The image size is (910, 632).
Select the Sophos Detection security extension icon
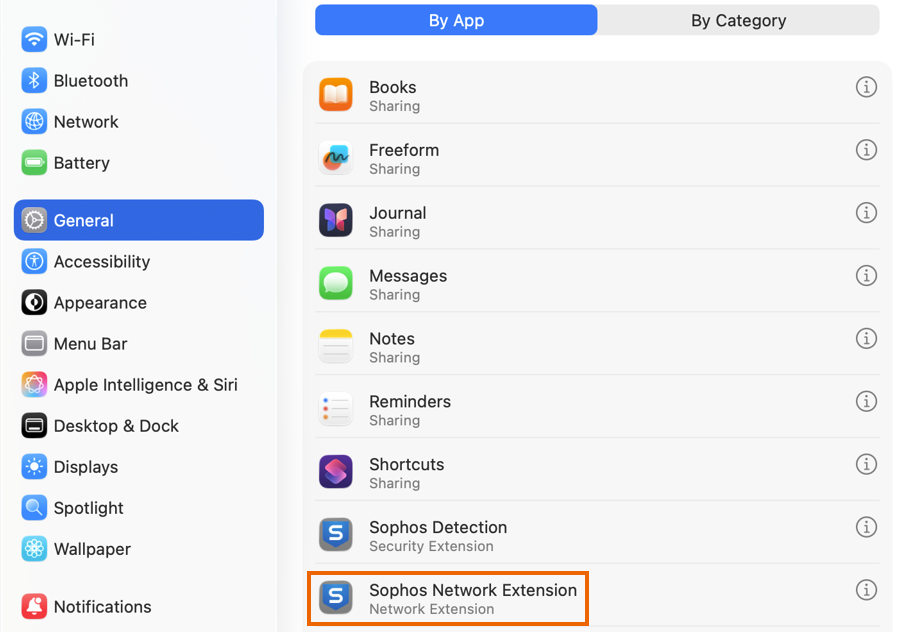335,535
